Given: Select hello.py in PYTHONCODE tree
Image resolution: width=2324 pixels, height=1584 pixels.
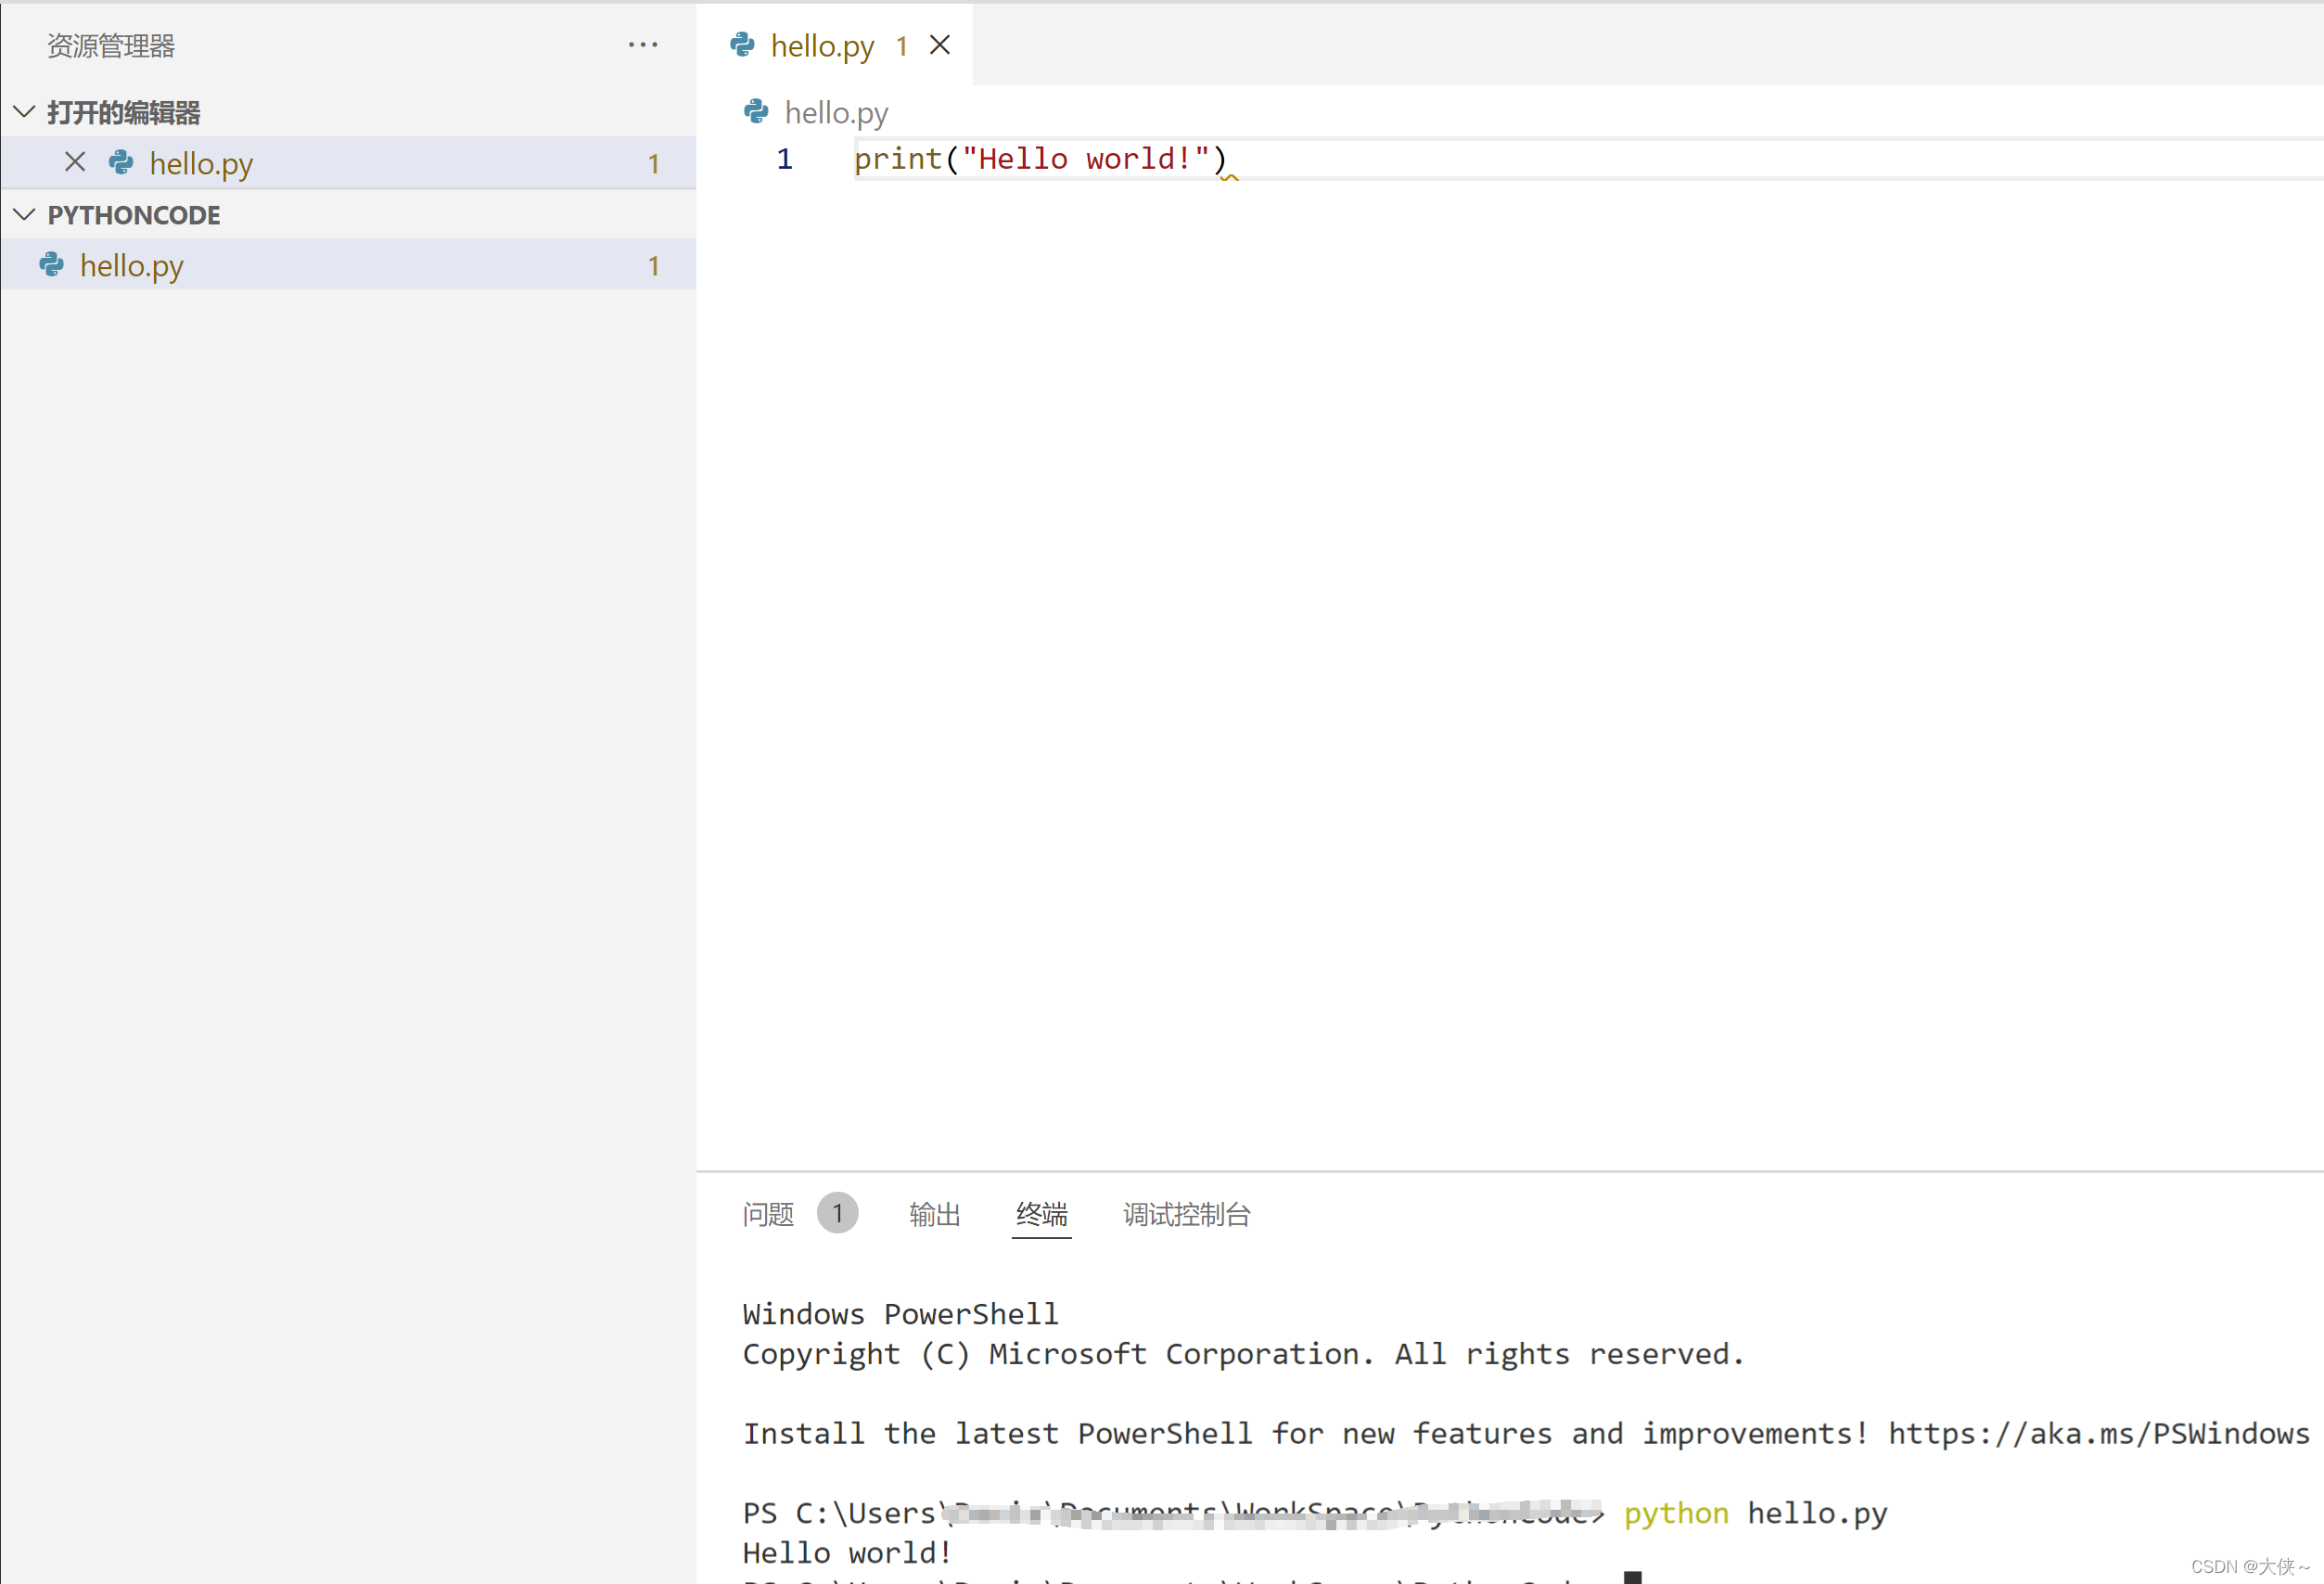Looking at the screenshot, I should (132, 266).
